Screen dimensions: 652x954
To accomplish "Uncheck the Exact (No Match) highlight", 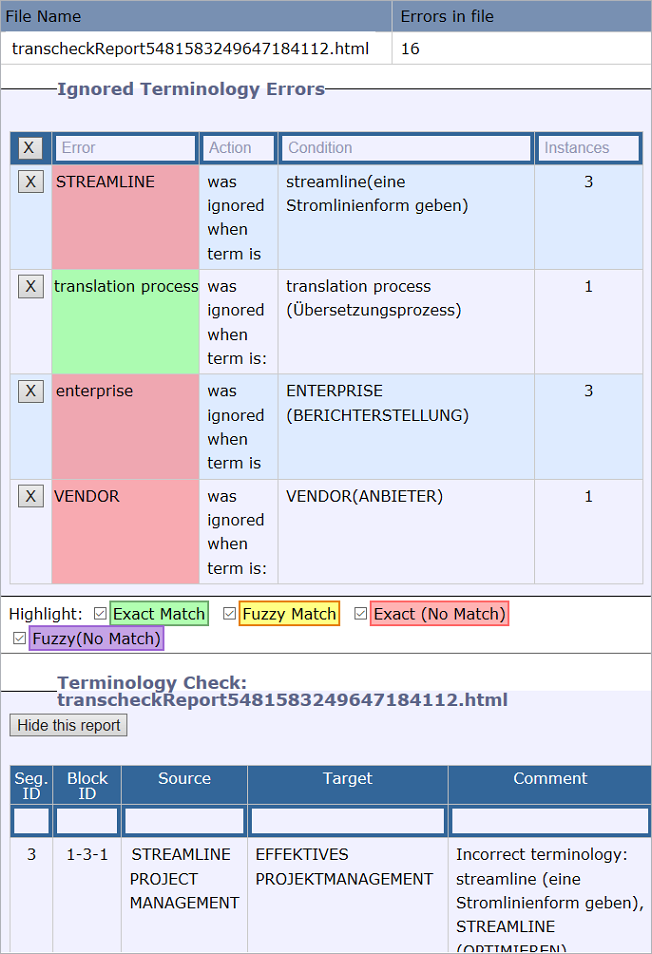I will [x=361, y=613].
